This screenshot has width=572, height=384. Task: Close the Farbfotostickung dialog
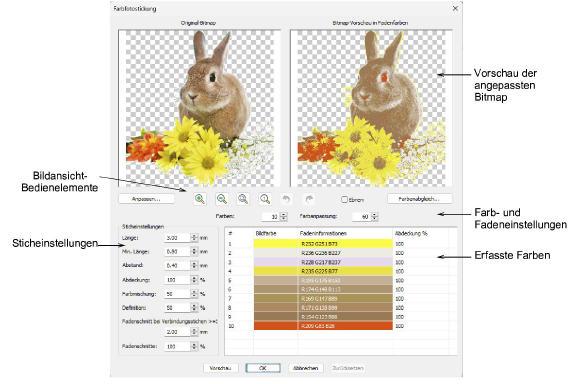pyautogui.click(x=455, y=8)
